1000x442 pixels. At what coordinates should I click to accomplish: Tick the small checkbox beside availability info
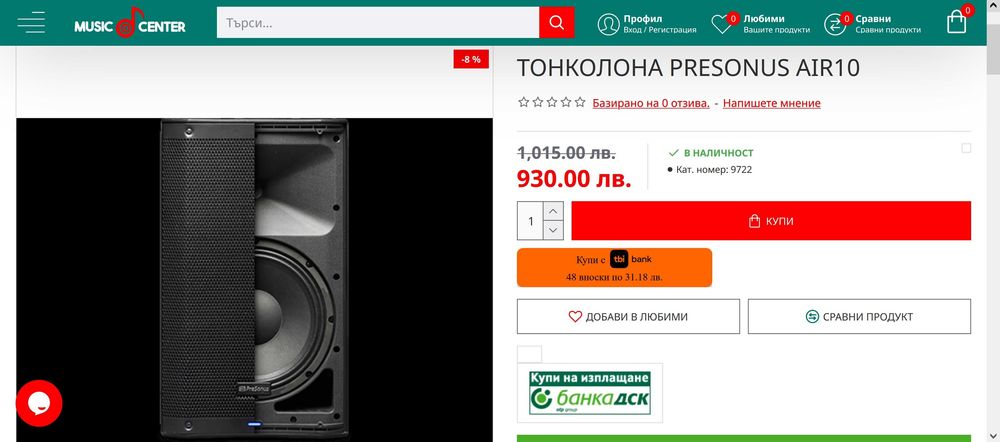coord(966,148)
